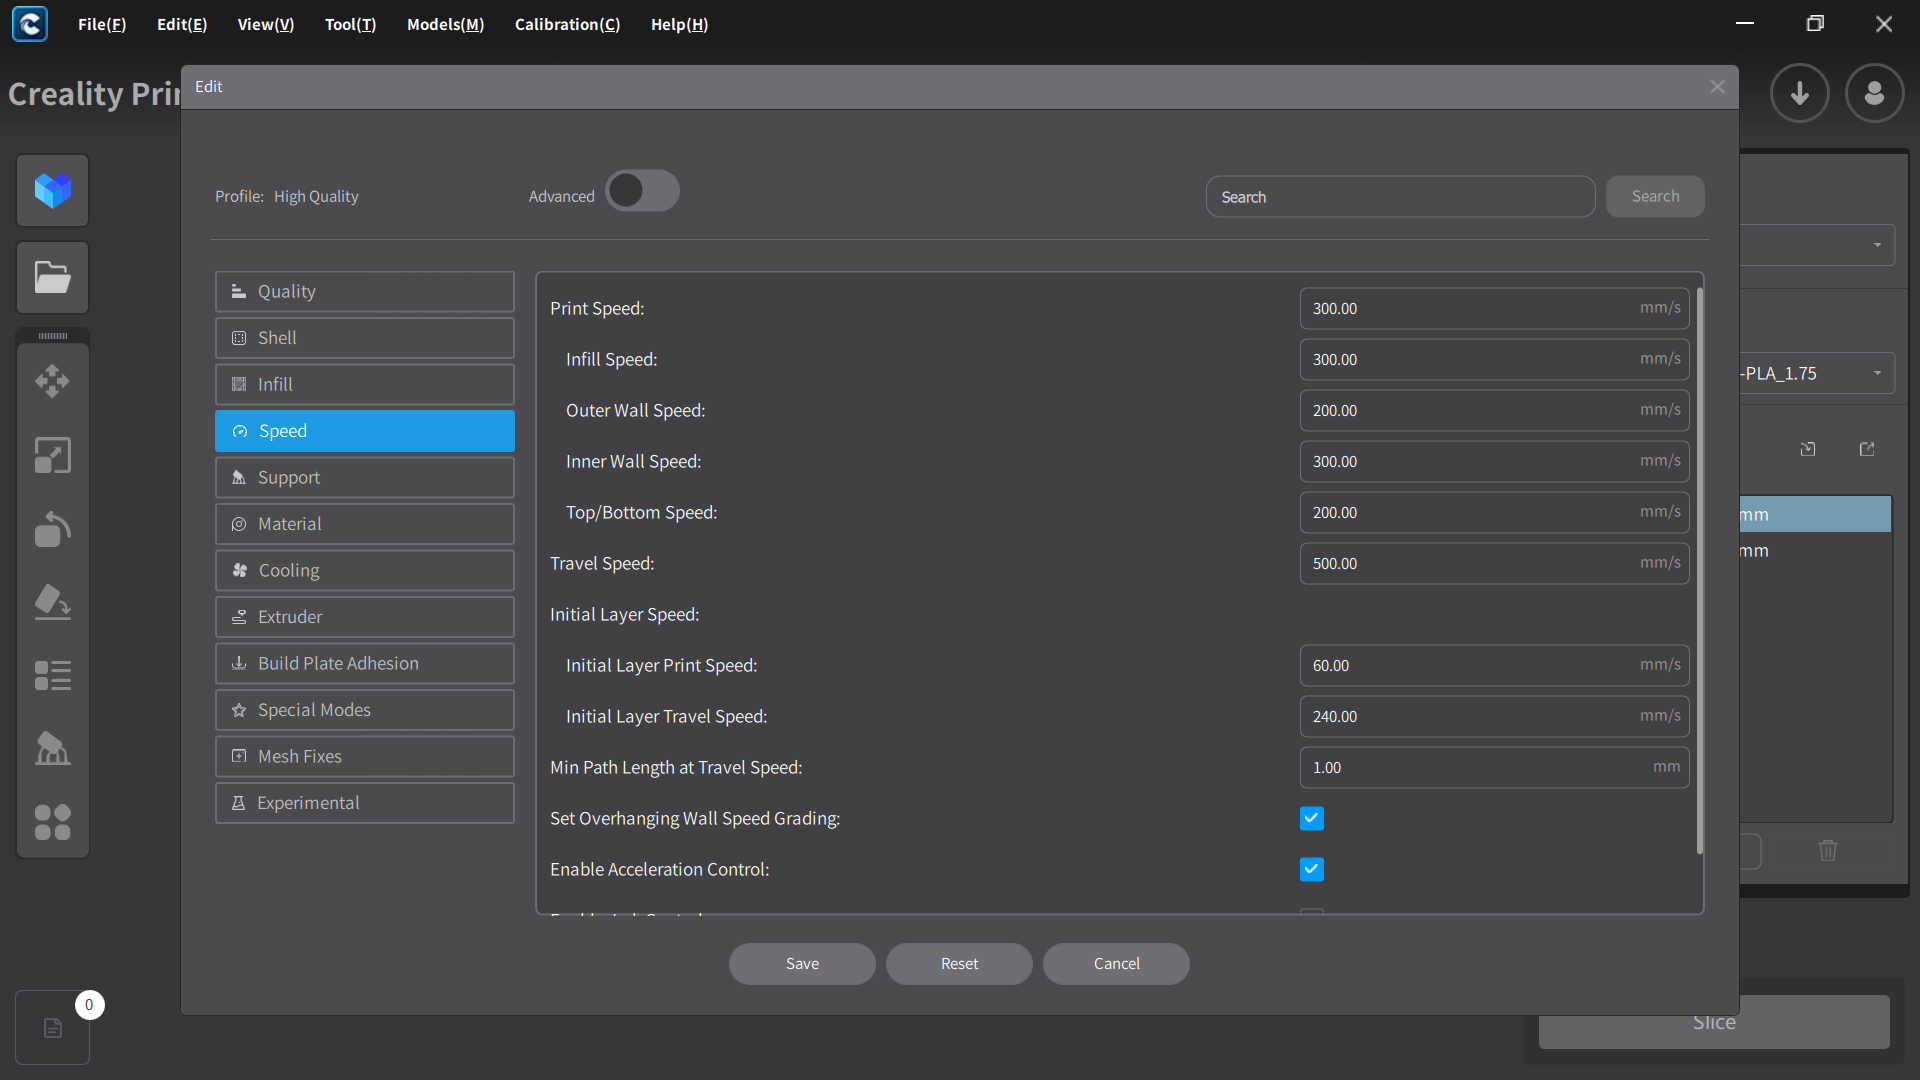
Task: Open the Calibration menu
Action: 567,24
